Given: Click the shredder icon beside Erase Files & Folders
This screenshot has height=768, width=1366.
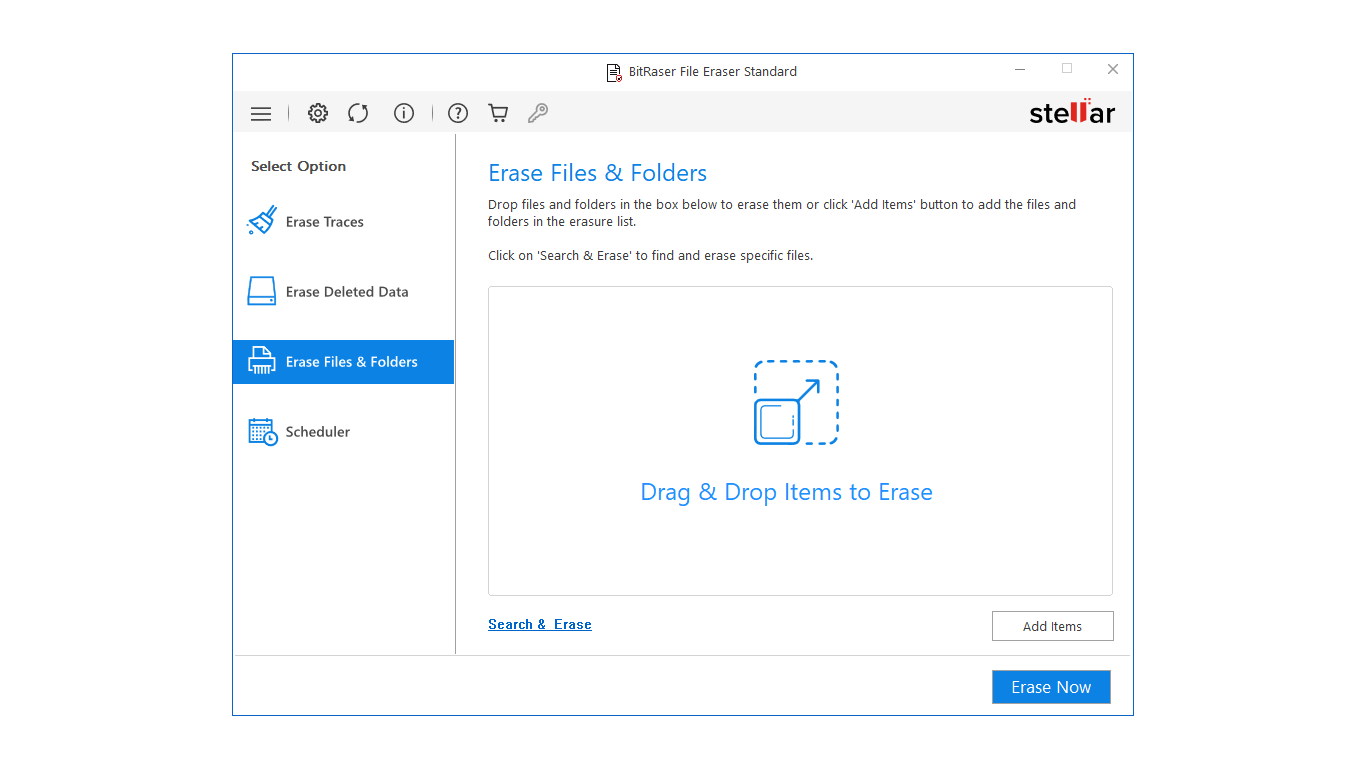Looking at the screenshot, I should tap(262, 361).
